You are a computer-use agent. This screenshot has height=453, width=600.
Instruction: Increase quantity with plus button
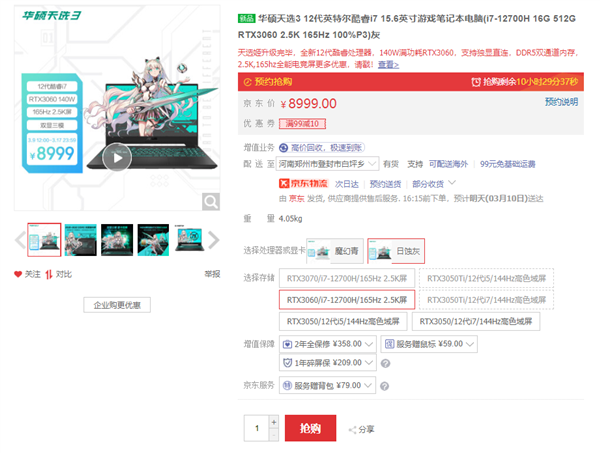click(274, 422)
